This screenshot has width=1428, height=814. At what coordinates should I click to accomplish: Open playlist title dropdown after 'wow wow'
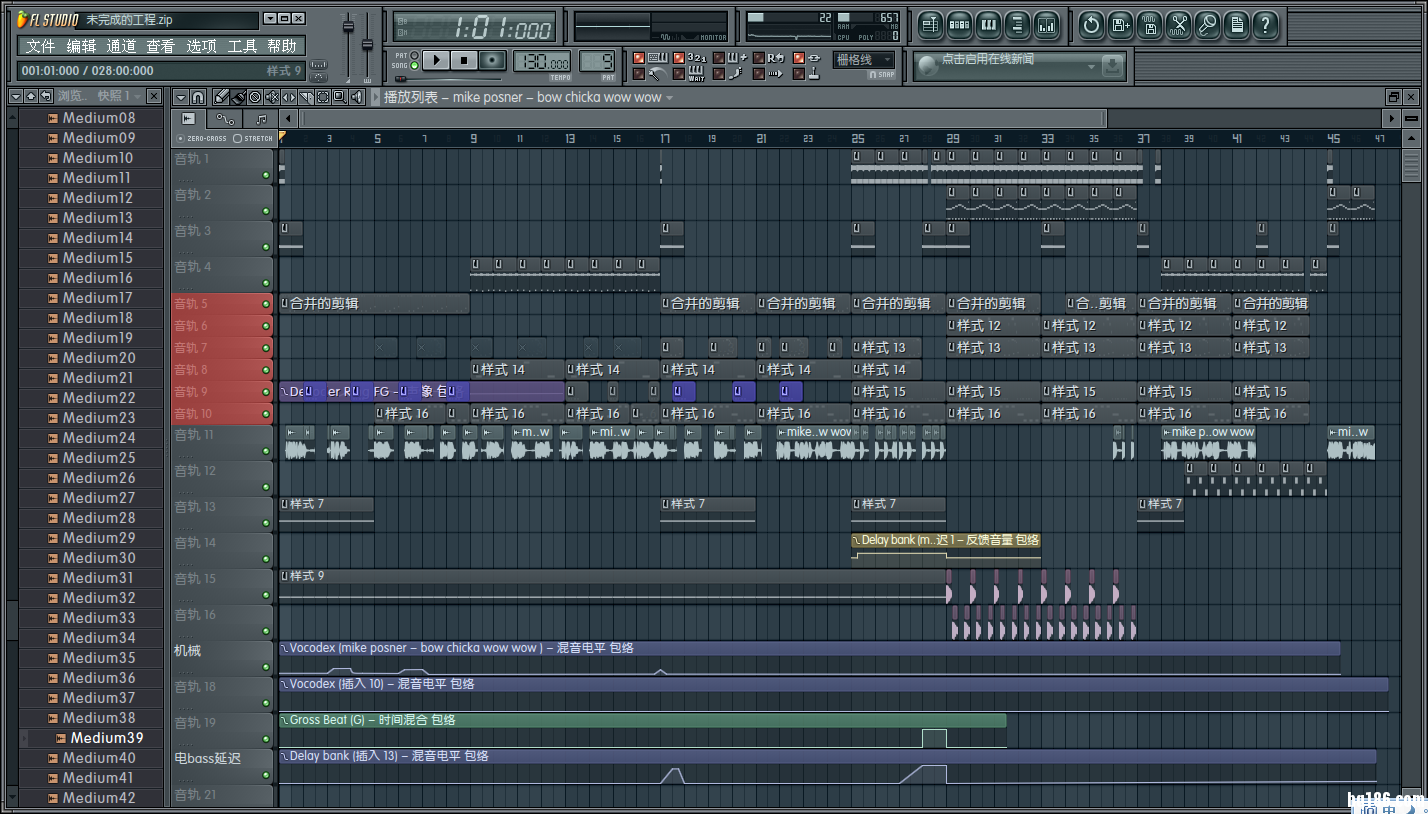click(670, 98)
